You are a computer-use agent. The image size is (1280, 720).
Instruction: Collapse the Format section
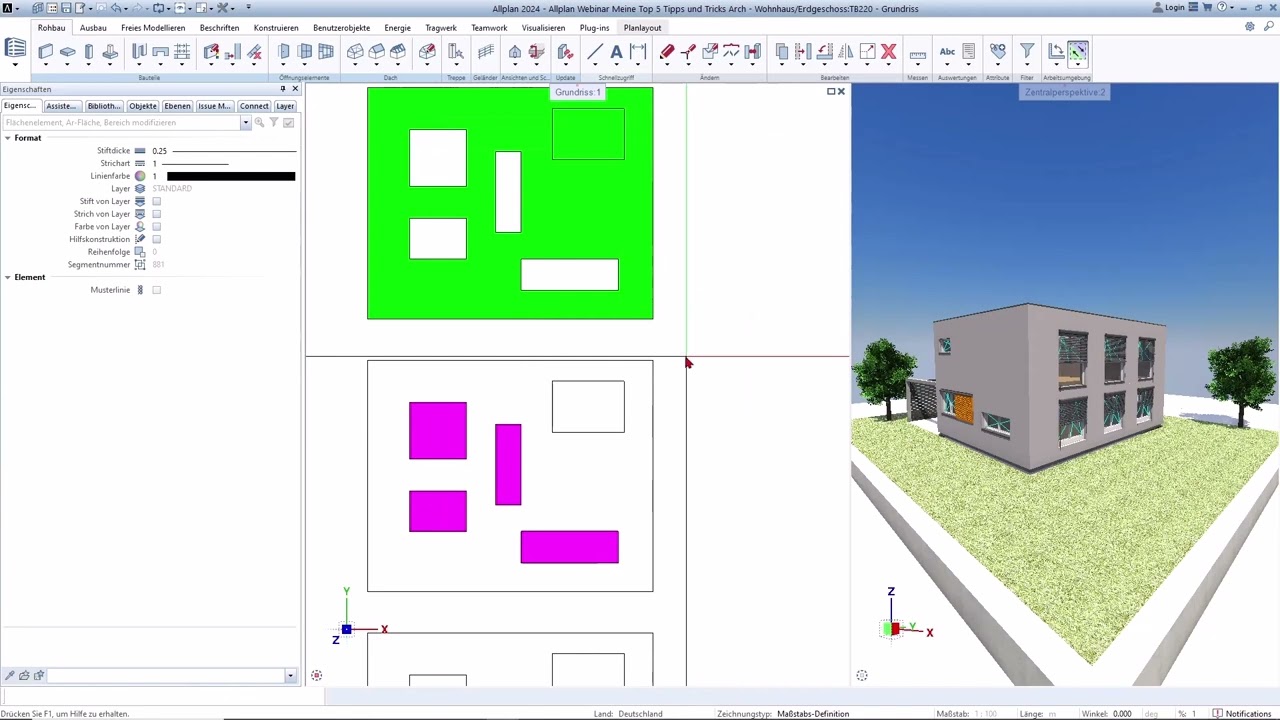click(7, 138)
